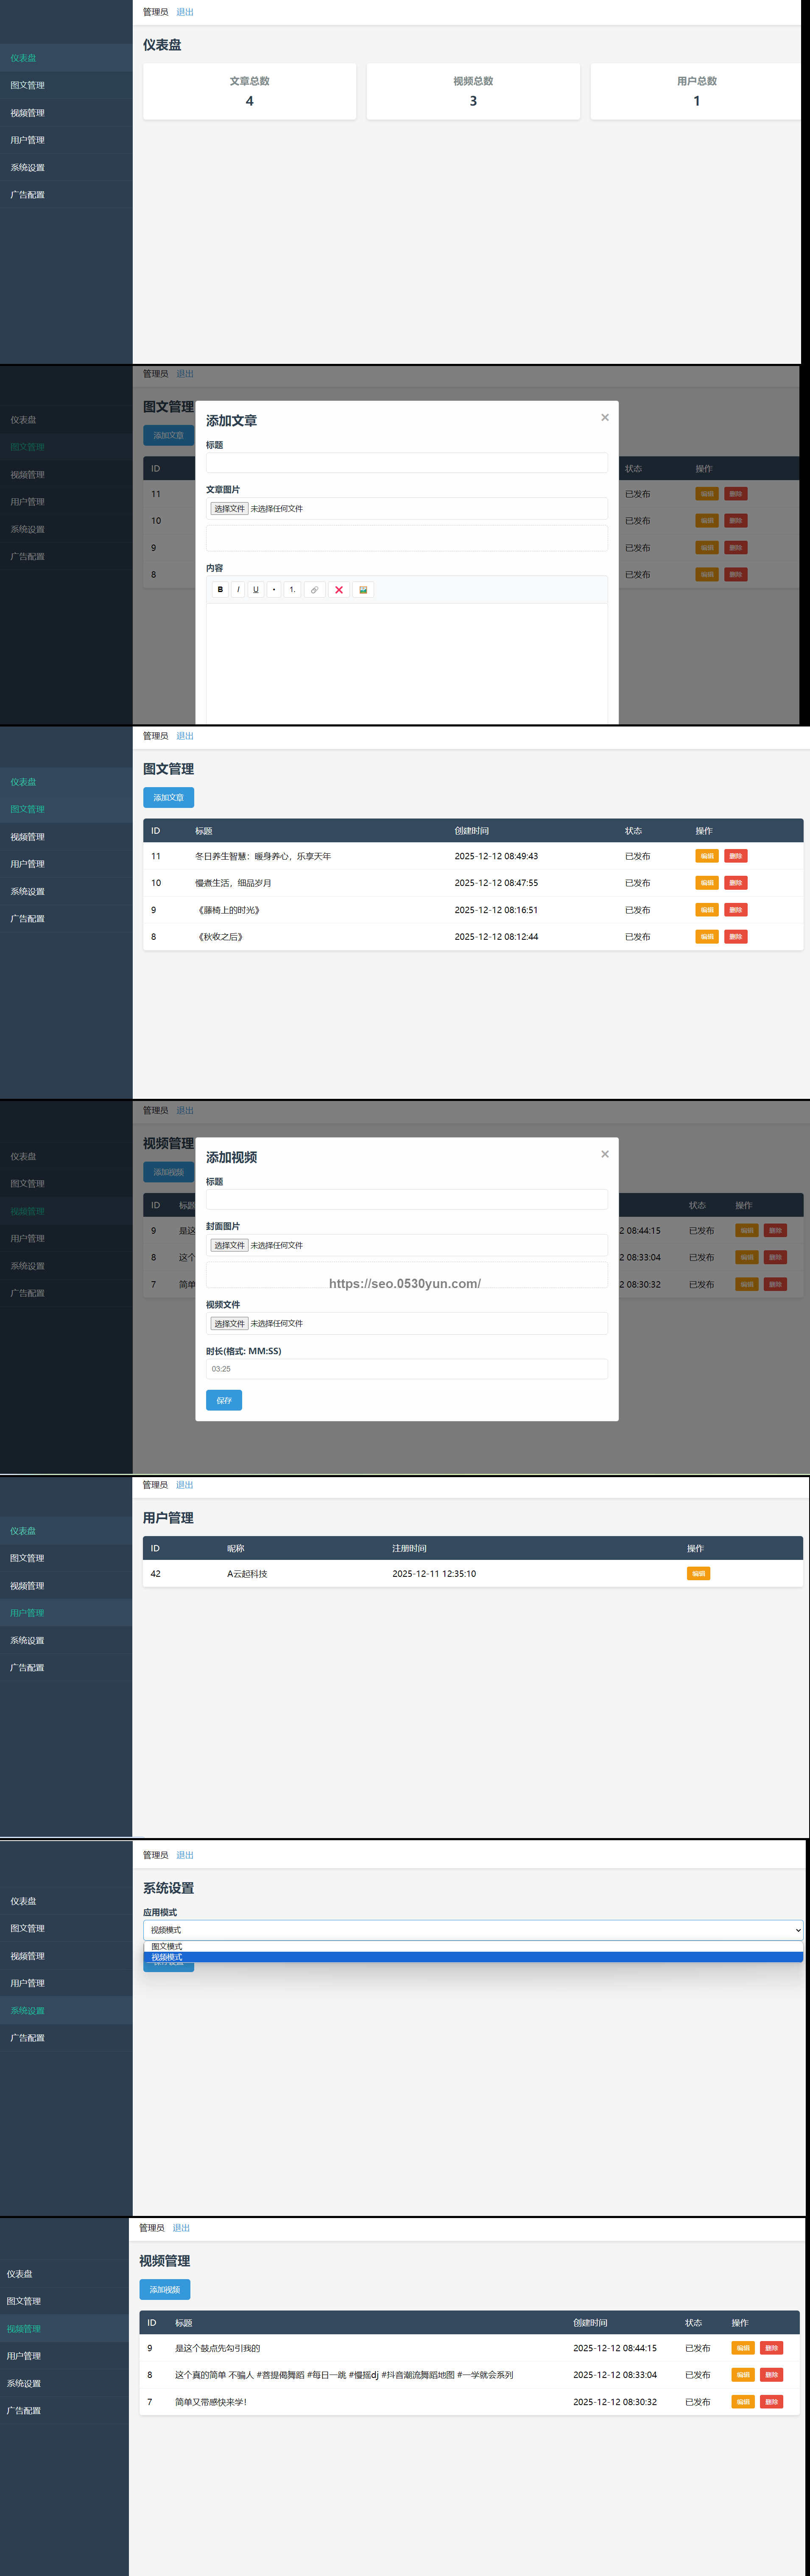Select 广告配置 in the 系统设置 page sidebar
This screenshot has height=2576, width=810.
coord(66,2038)
